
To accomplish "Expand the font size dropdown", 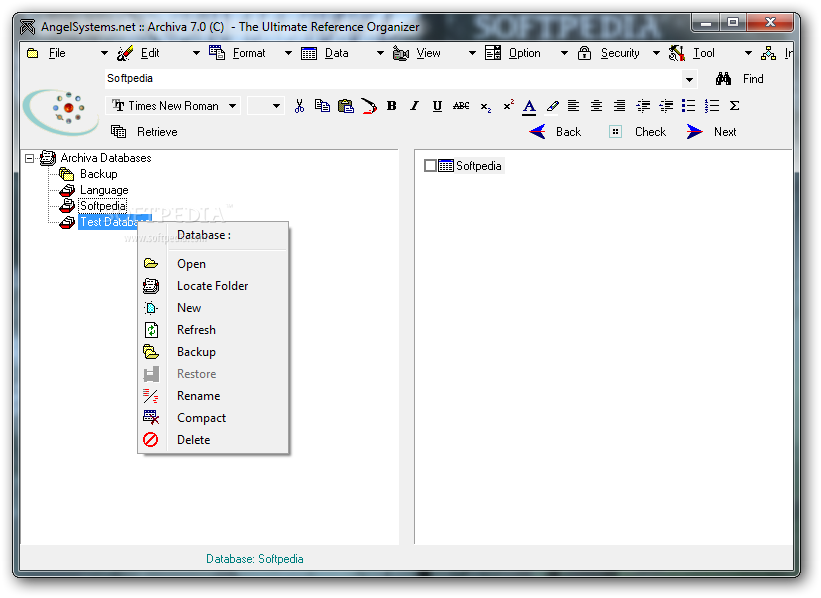I will coord(276,106).
